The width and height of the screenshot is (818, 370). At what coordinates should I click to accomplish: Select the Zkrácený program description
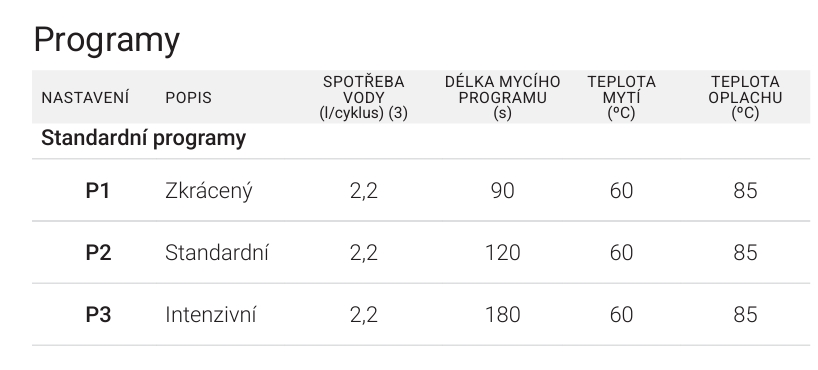pyautogui.click(x=209, y=192)
